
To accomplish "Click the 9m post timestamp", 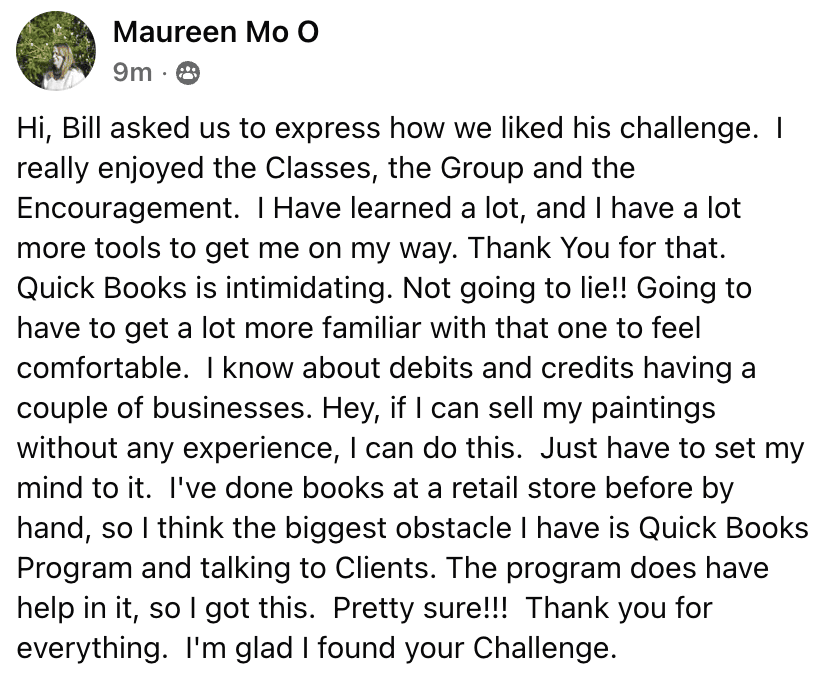I will tap(132, 72).
